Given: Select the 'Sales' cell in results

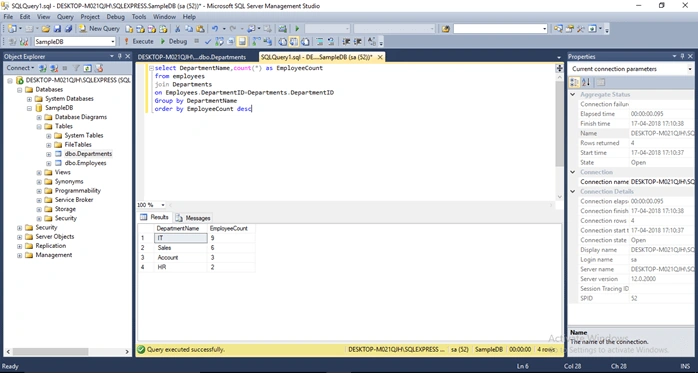Looking at the screenshot, I should click(180, 248).
